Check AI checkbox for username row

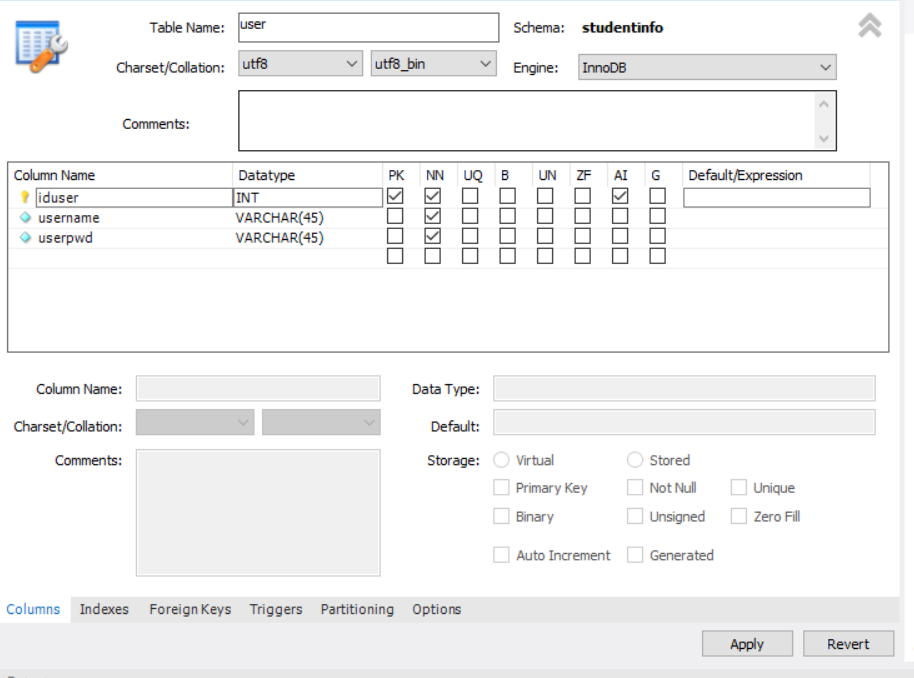620,216
